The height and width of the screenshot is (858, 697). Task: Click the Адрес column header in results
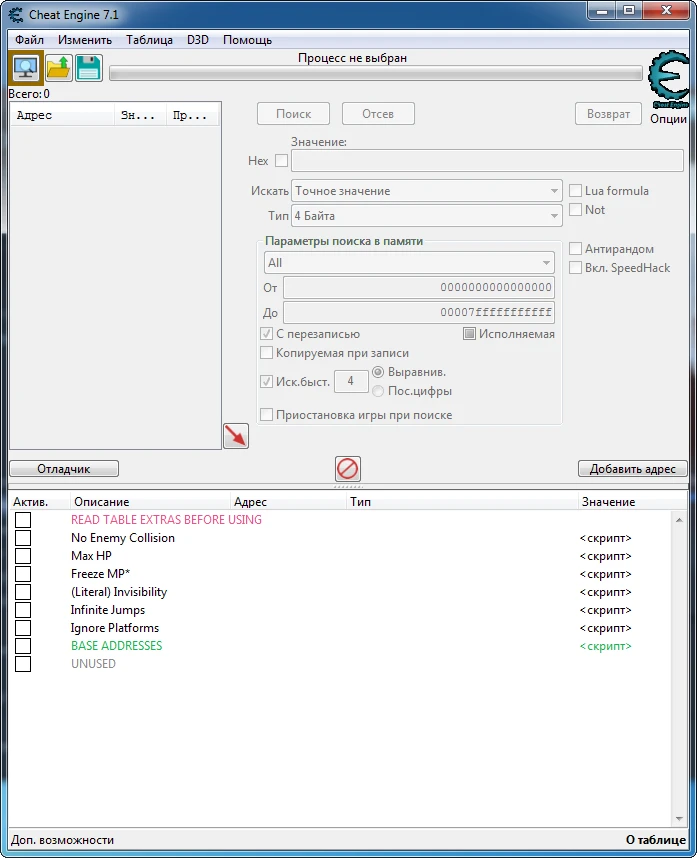pyautogui.click(x=62, y=115)
